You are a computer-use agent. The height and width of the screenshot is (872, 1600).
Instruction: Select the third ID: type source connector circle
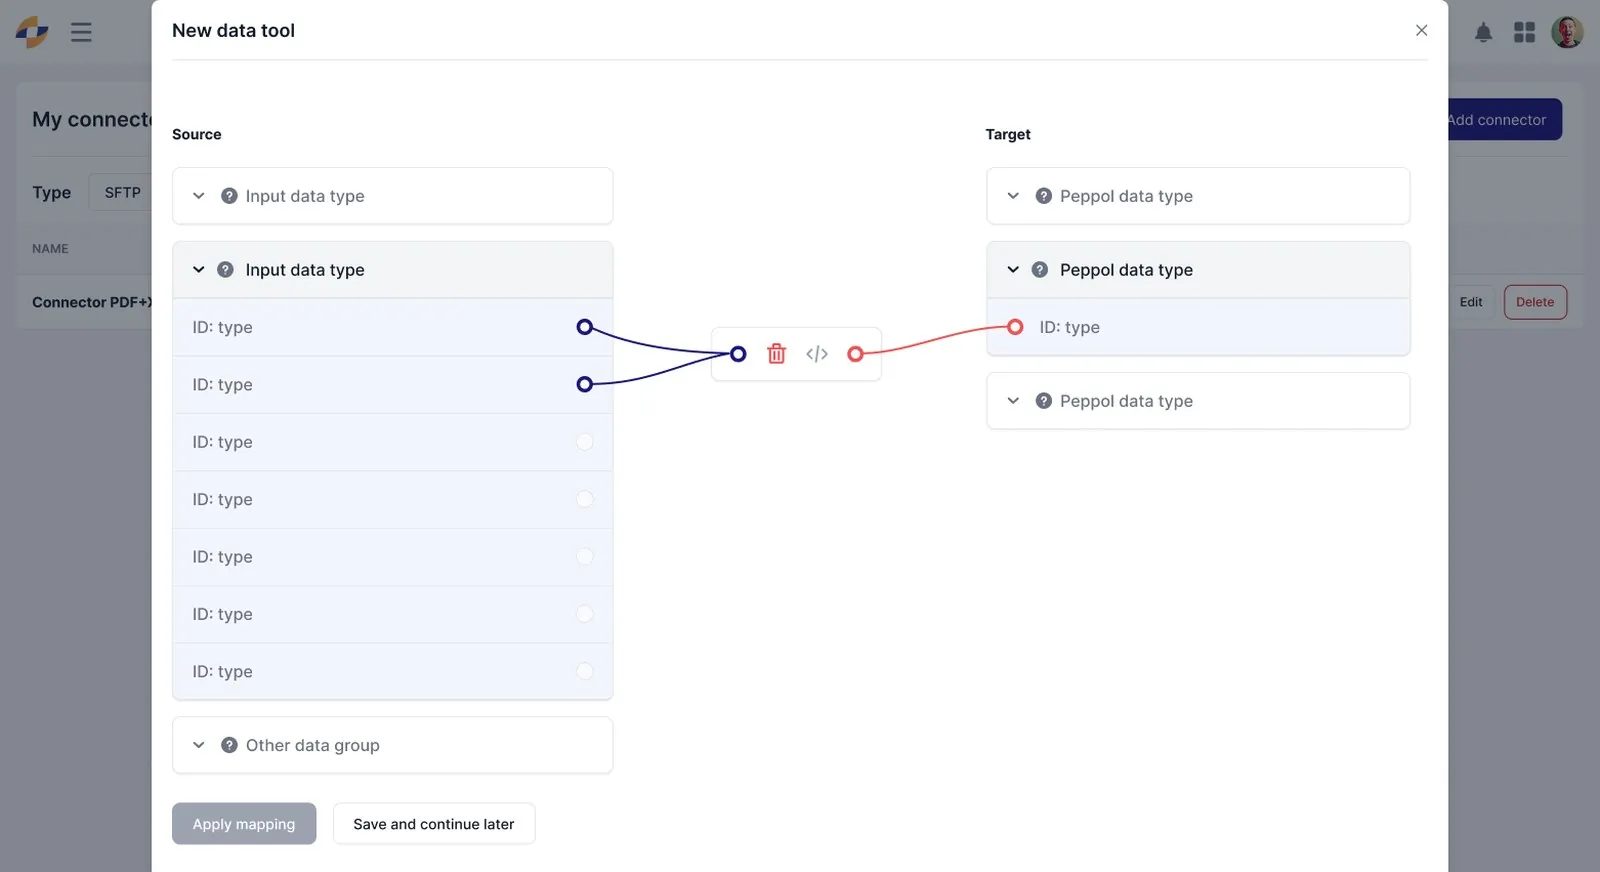click(585, 442)
